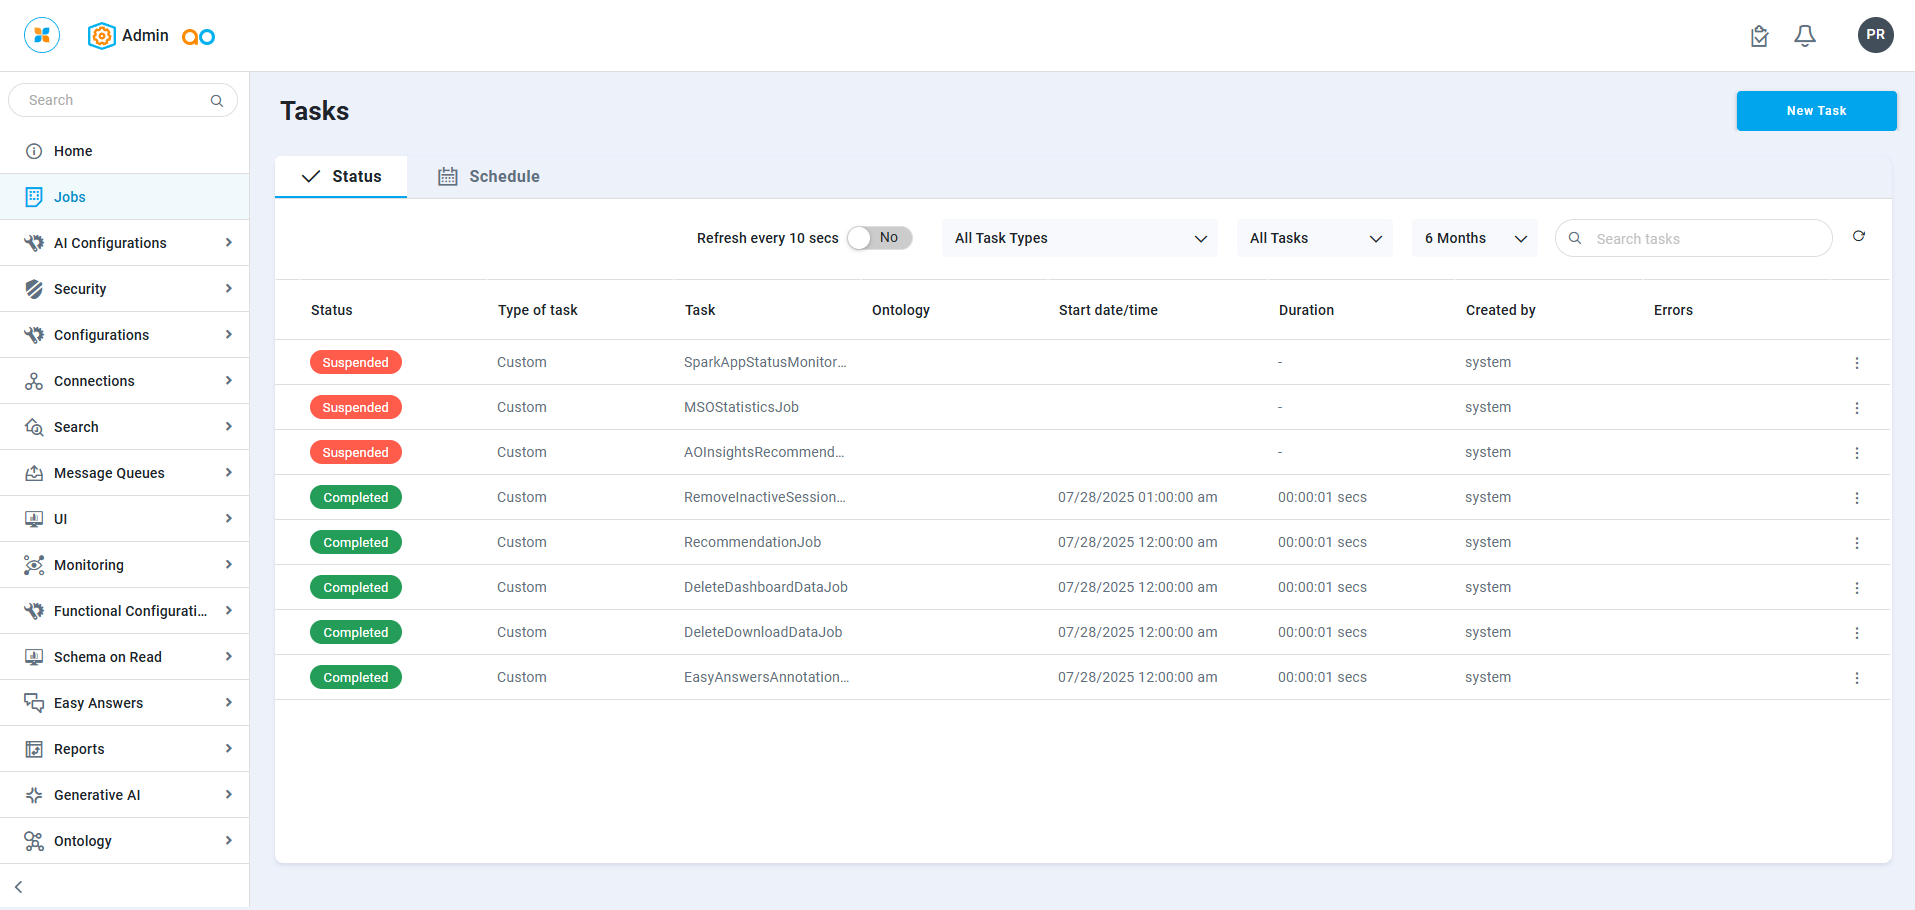The height and width of the screenshot is (910, 1915).
Task: Open the All Tasks filter dropdown
Action: pyautogui.click(x=1314, y=238)
